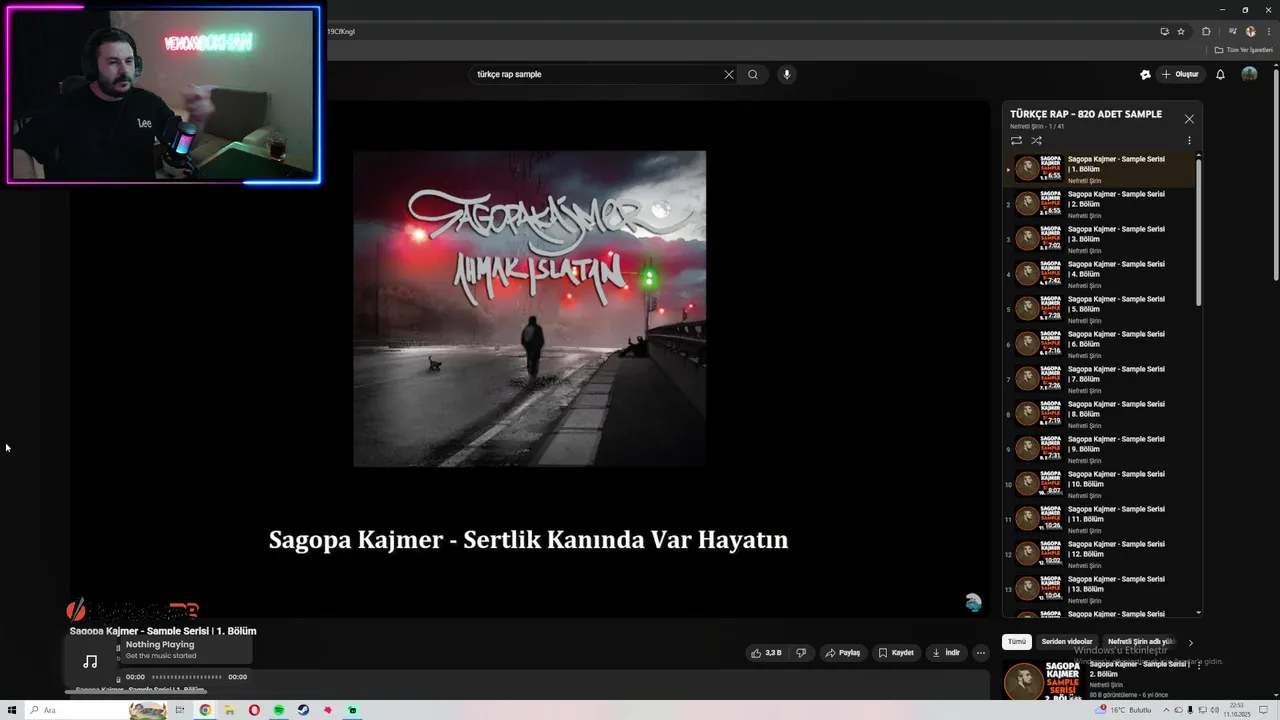Click the video player album artwork

530,308
